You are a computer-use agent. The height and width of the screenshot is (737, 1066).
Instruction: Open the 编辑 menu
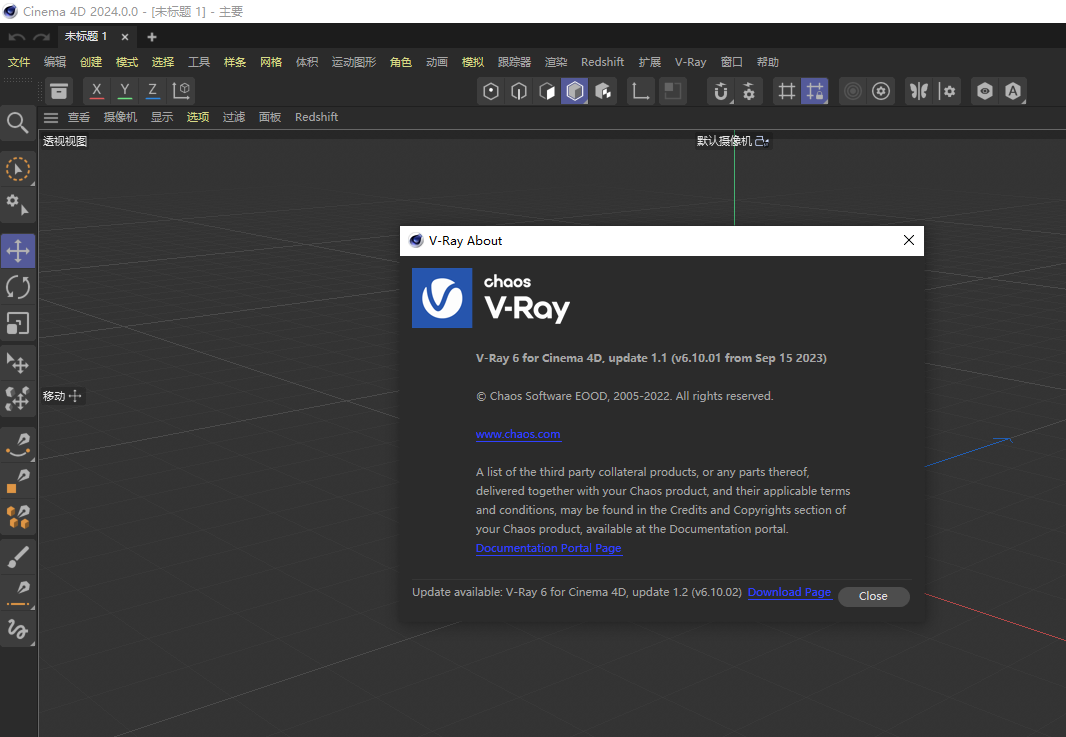pyautogui.click(x=55, y=62)
